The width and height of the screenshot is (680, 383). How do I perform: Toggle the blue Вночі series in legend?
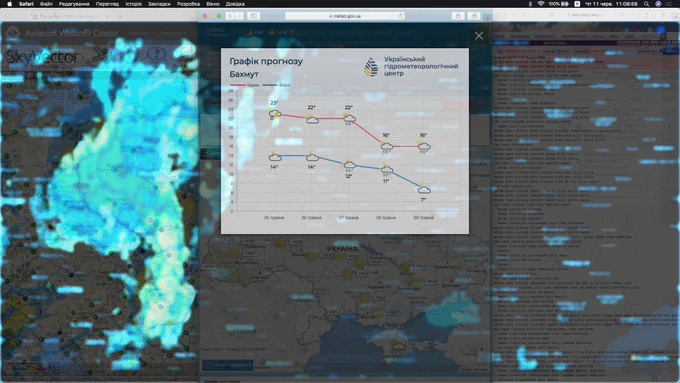[x=277, y=85]
